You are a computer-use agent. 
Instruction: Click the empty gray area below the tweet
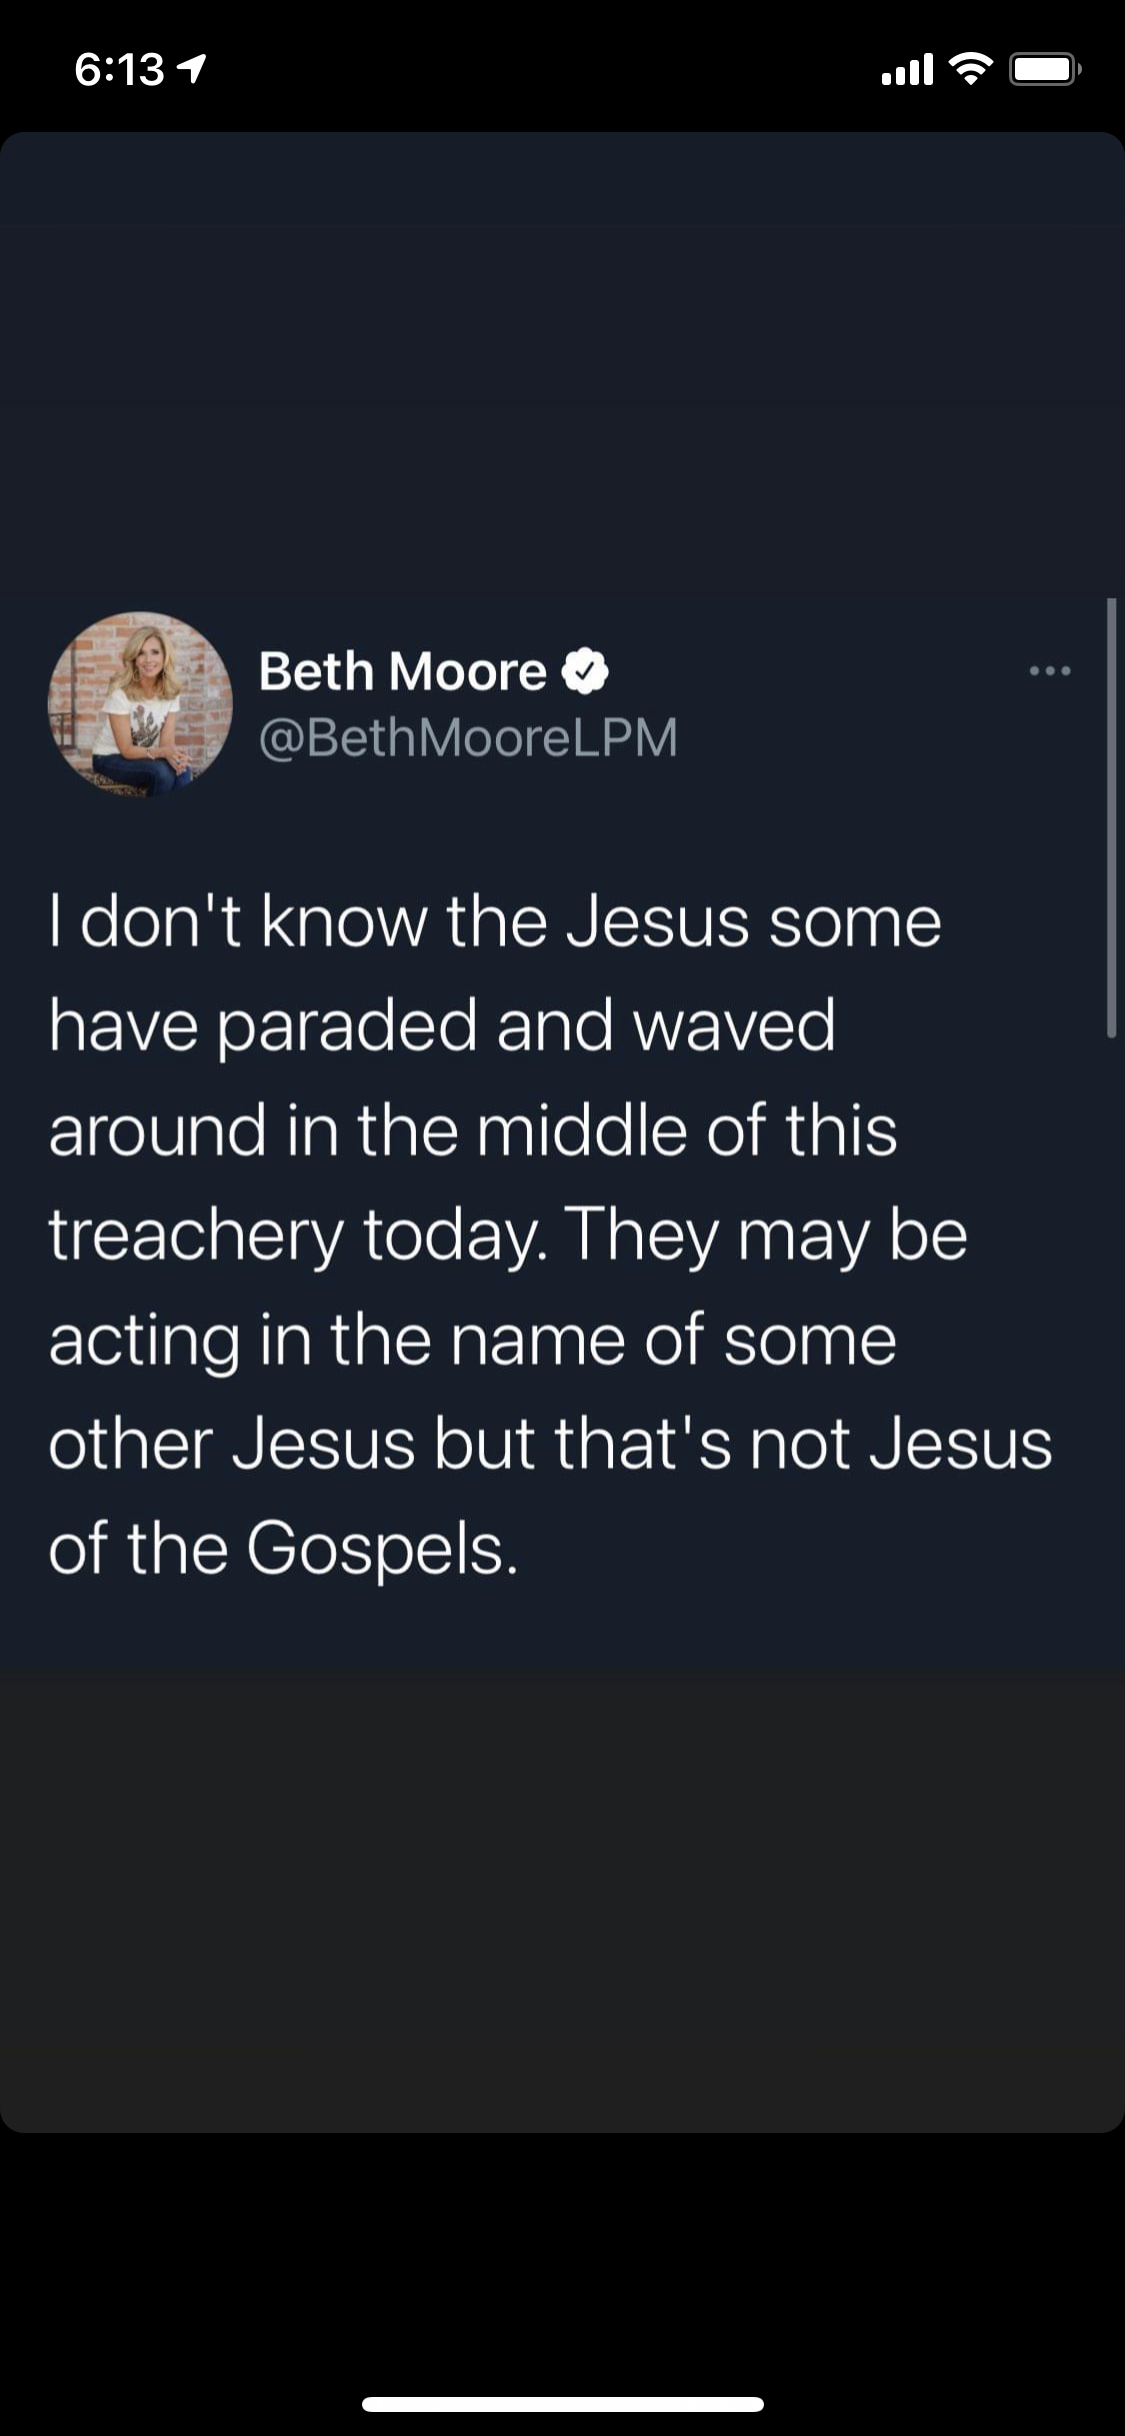pyautogui.click(x=562, y=1900)
